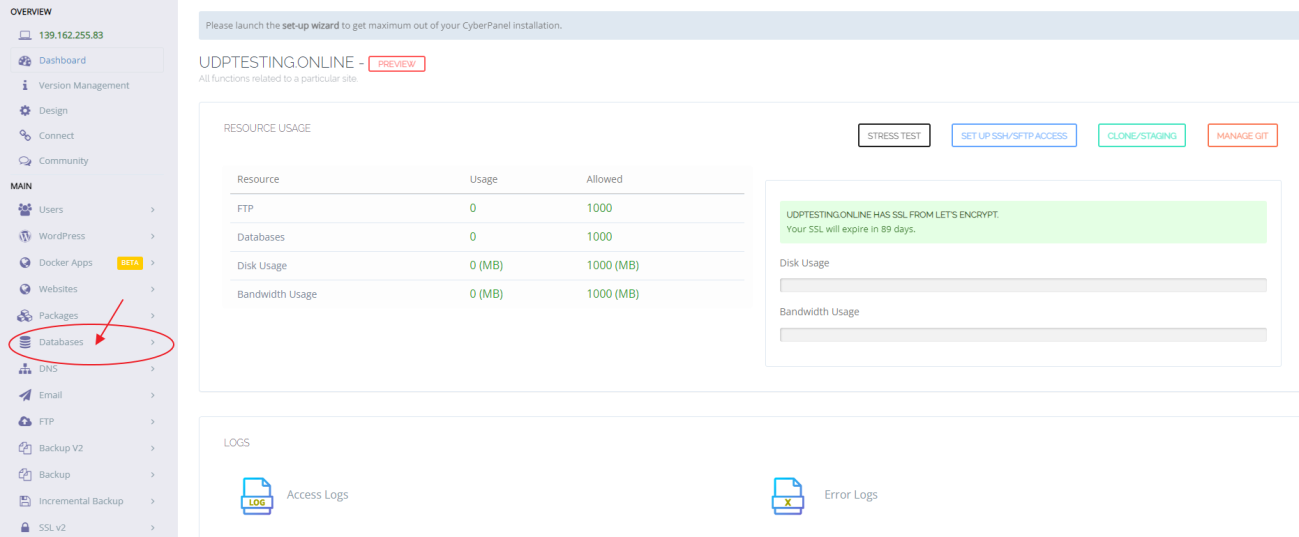Open the Error Logs file icon
The height and width of the screenshot is (537, 1299).
point(787,495)
